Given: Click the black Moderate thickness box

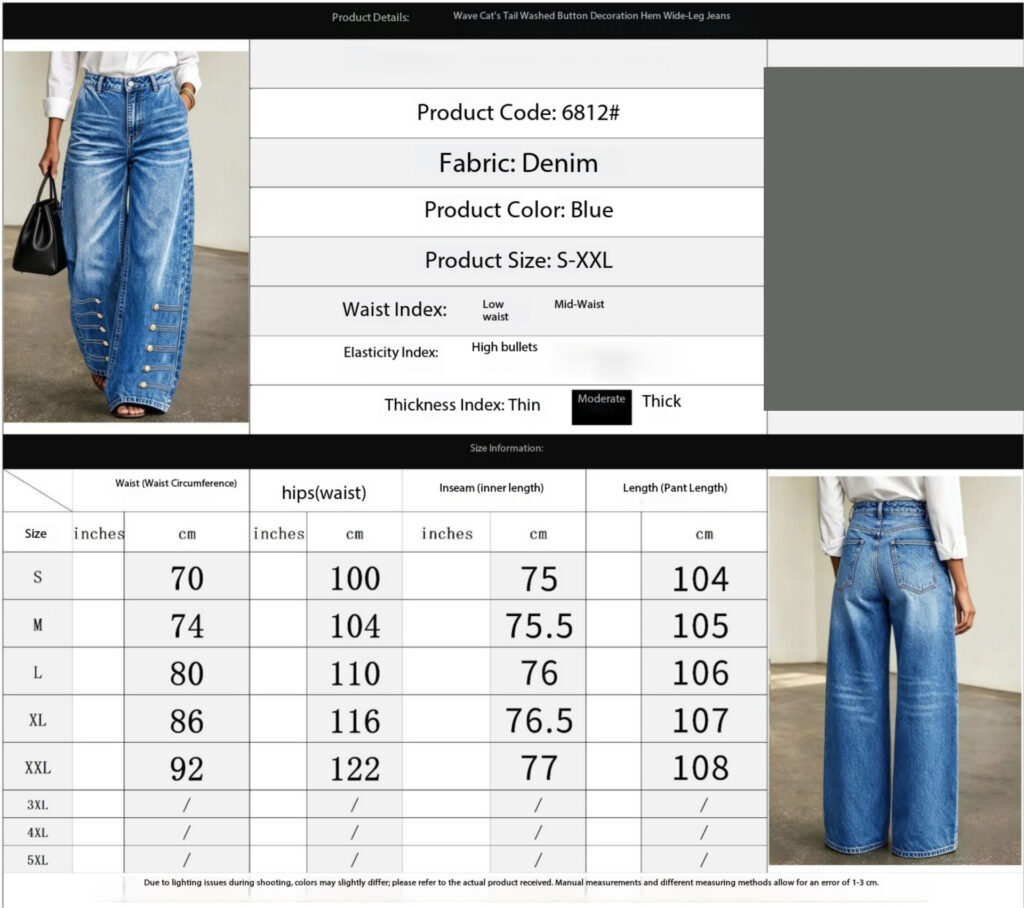Looking at the screenshot, I should 601,407.
